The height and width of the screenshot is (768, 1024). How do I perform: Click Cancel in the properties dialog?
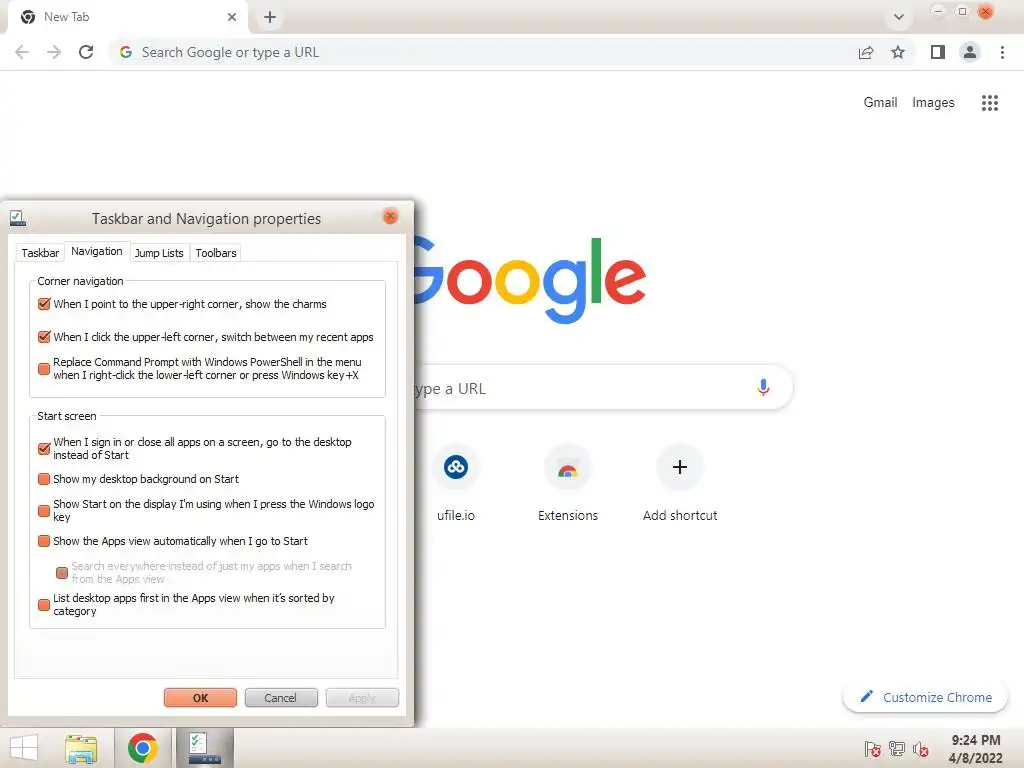point(281,697)
